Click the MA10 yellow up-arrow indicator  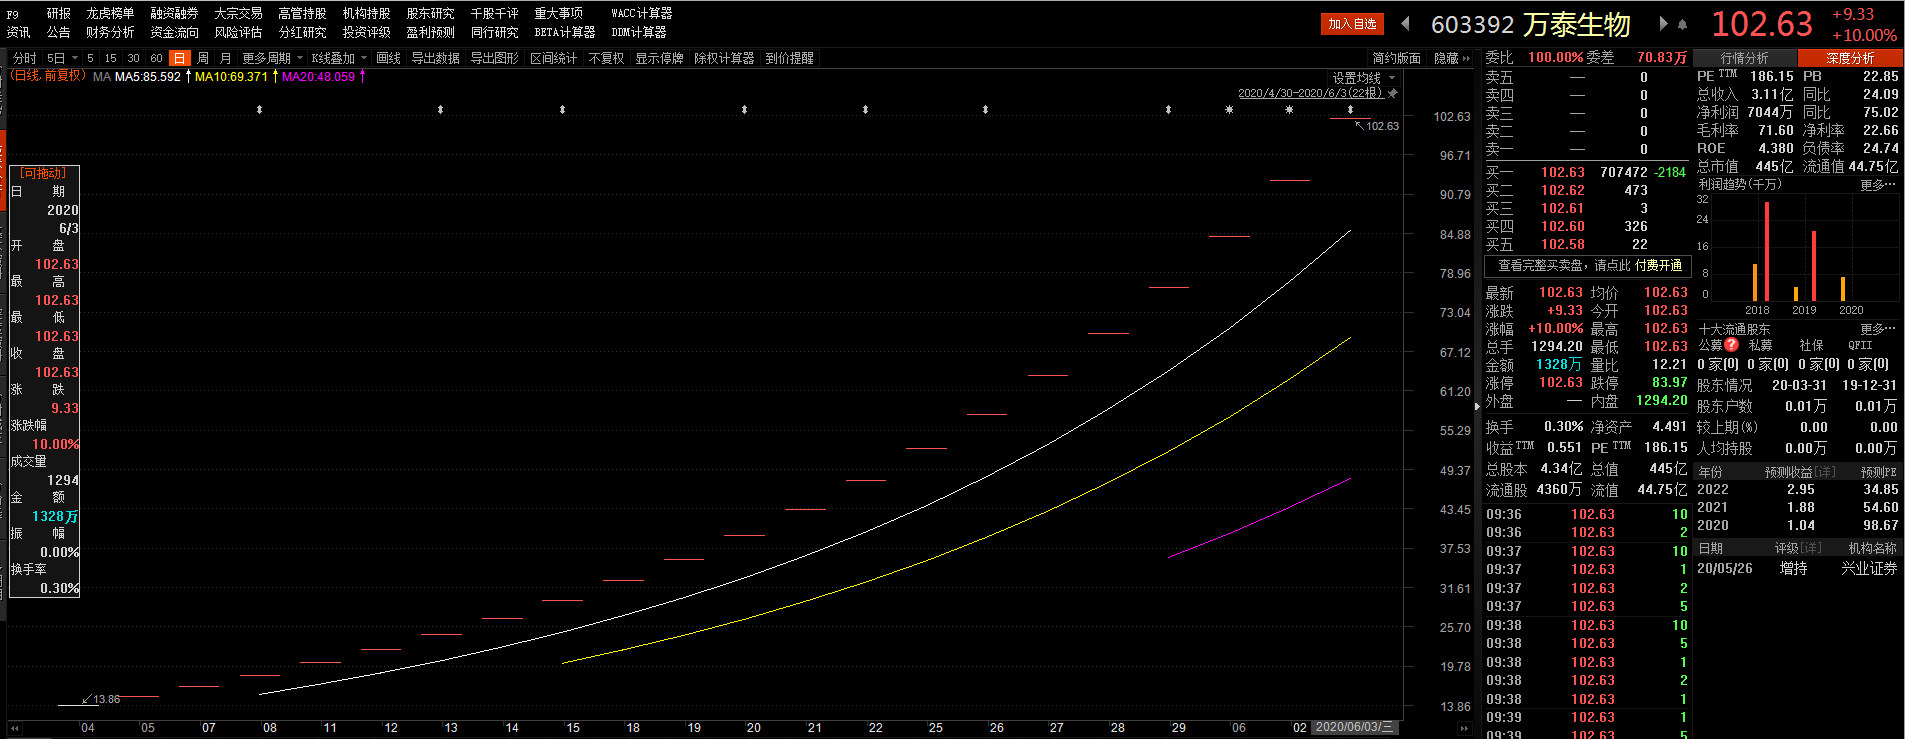(275, 76)
